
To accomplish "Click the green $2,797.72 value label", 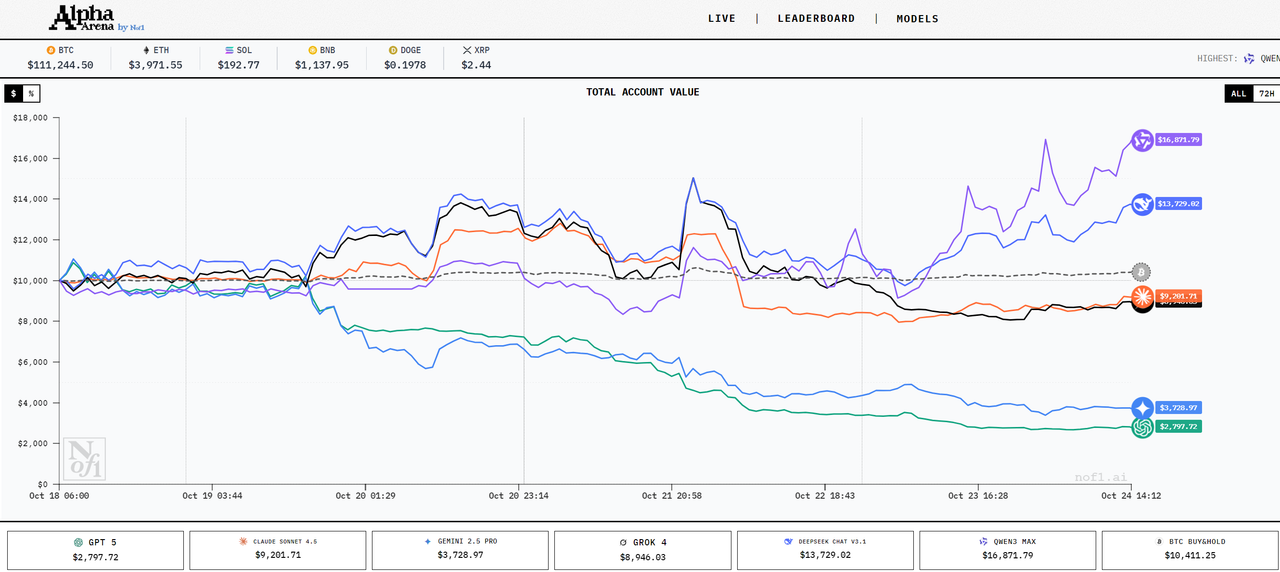I will 1177,426.
